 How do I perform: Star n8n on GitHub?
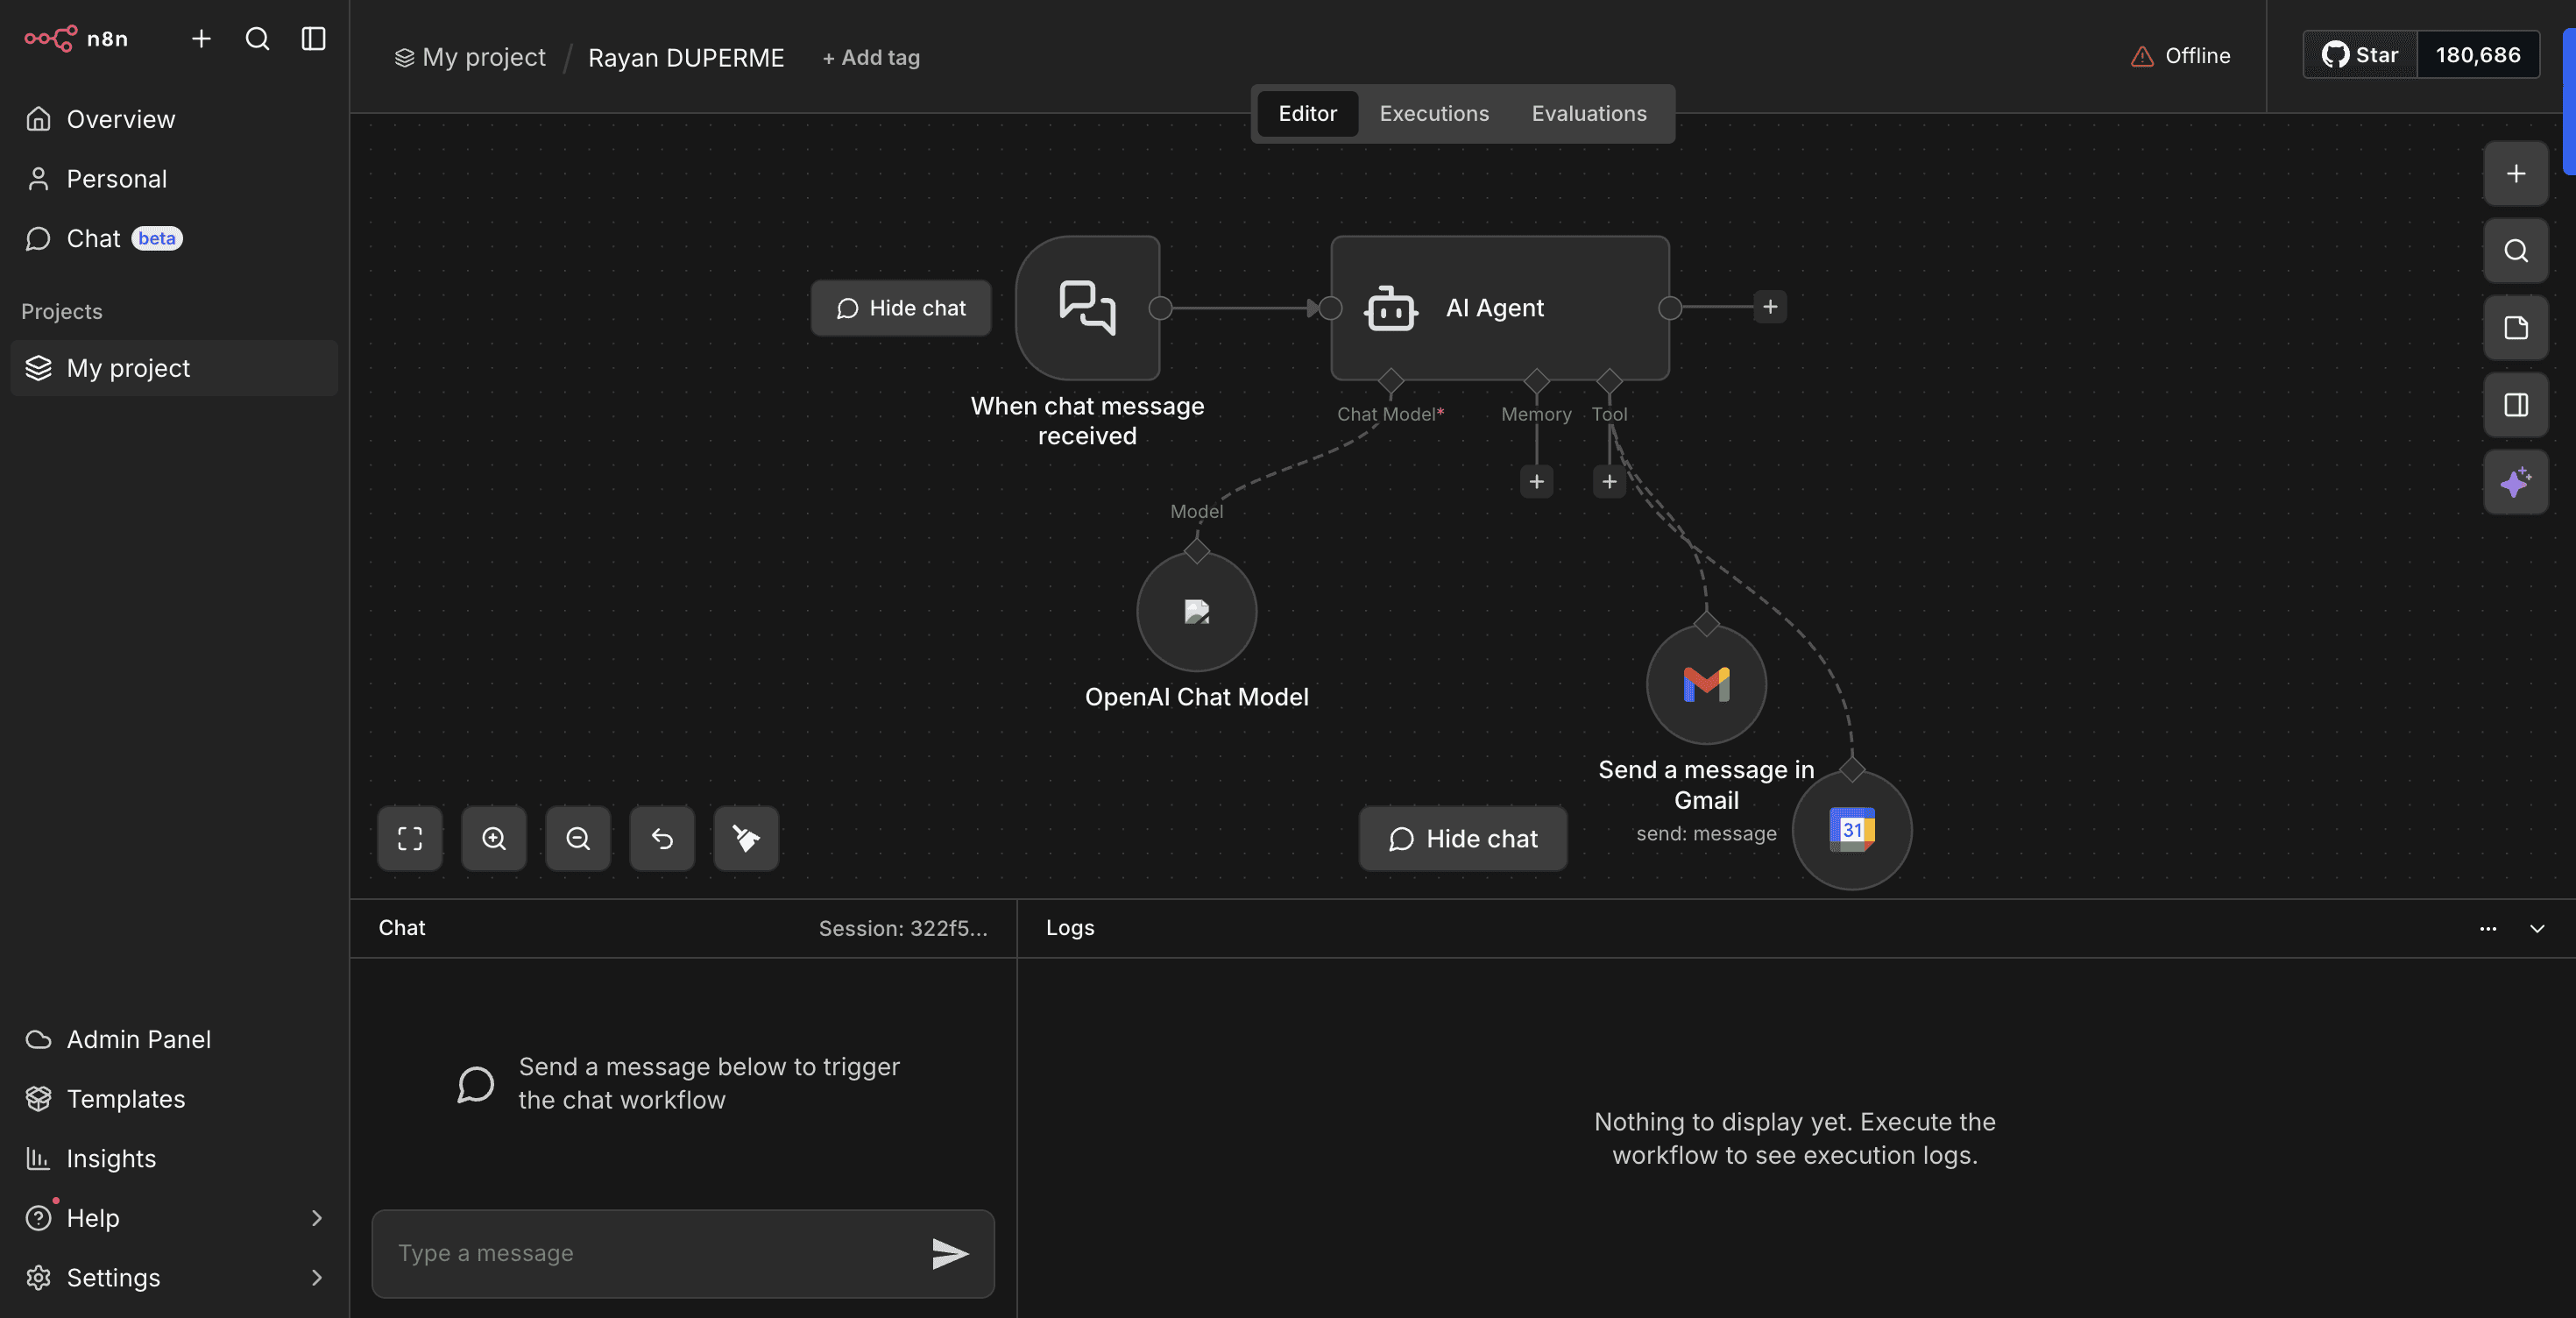click(2360, 55)
